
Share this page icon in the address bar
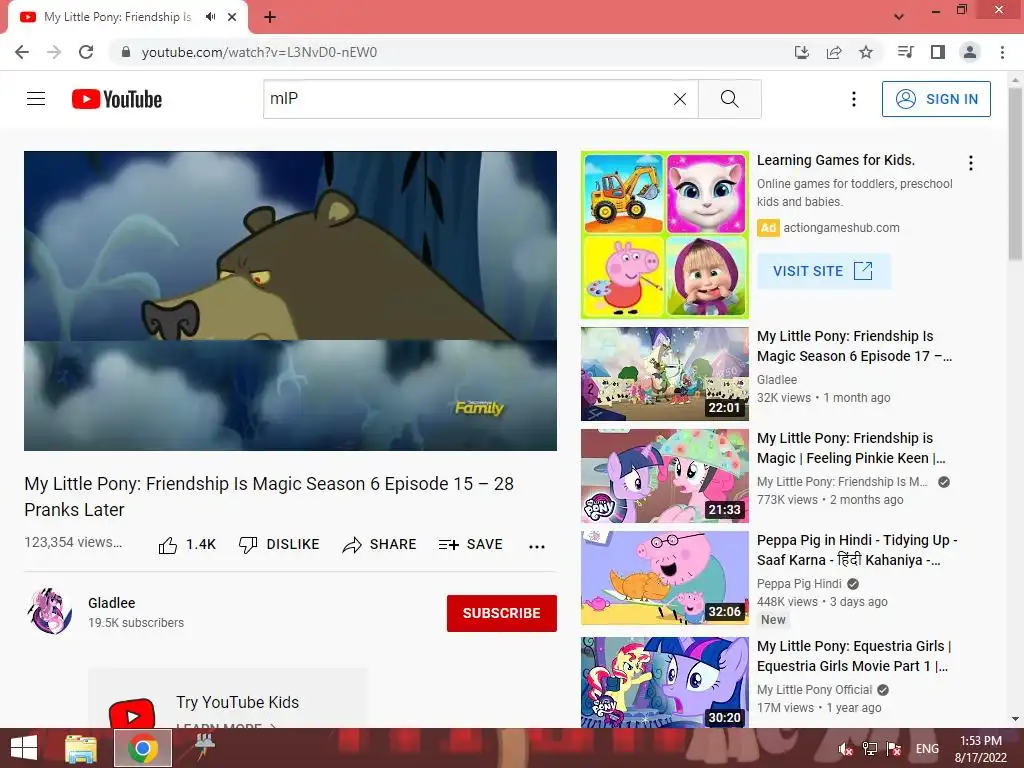tap(834, 52)
